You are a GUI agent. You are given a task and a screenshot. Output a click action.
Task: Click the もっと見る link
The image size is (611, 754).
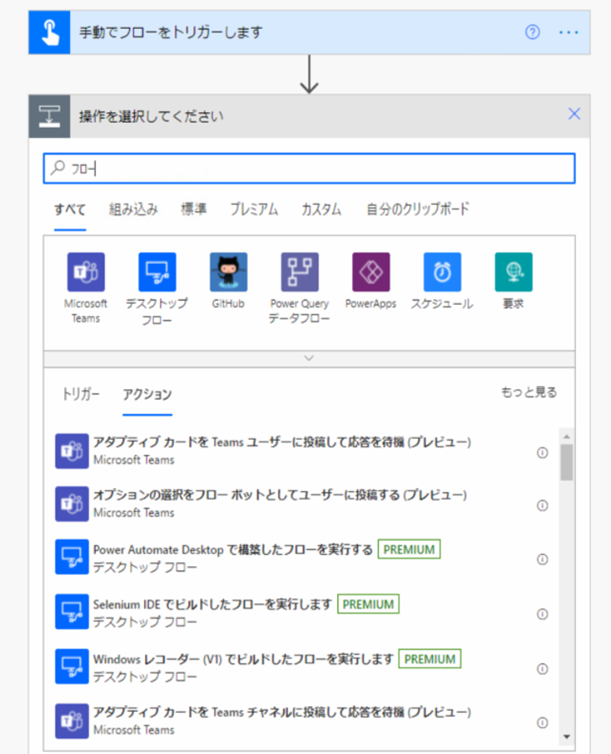pyautogui.click(x=529, y=392)
